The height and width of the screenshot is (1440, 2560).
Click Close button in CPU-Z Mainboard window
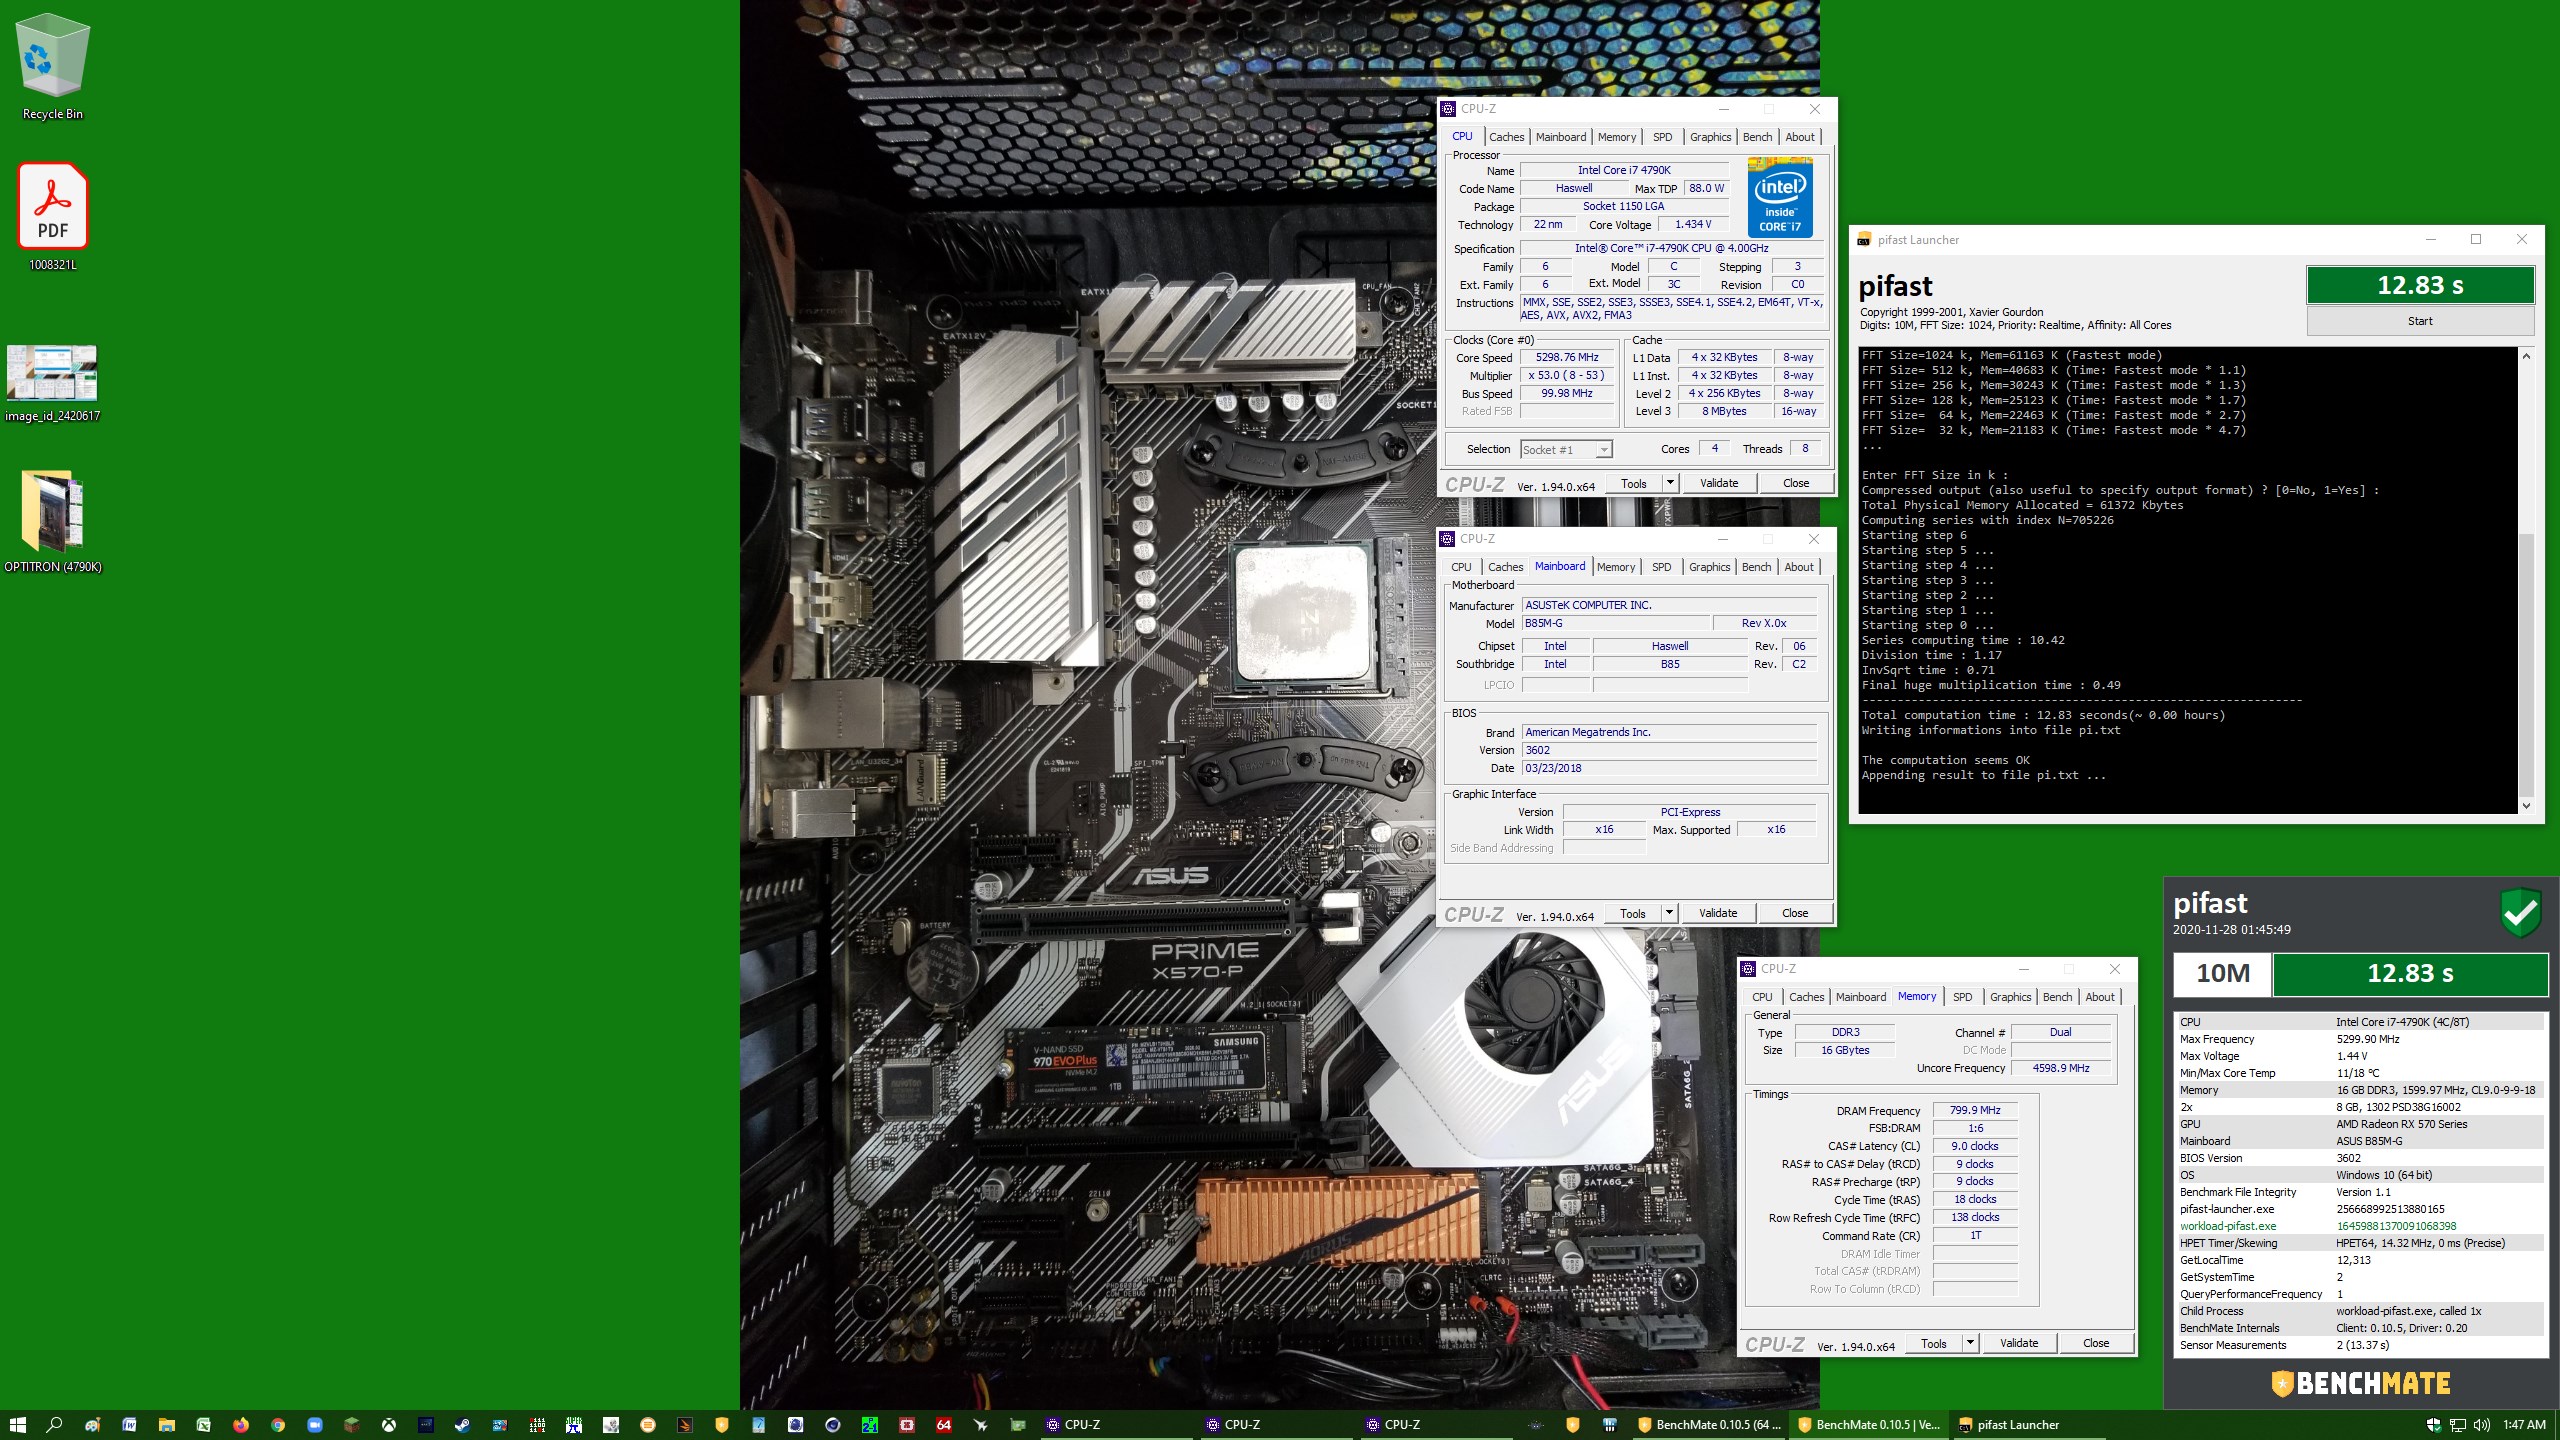pyautogui.click(x=1795, y=913)
